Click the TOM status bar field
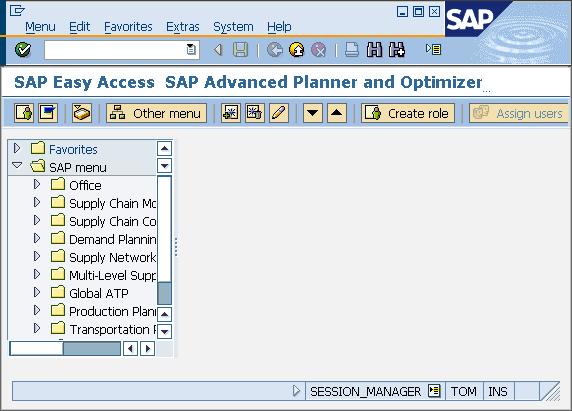Image resolution: width=572 pixels, height=411 pixels. 464,391
